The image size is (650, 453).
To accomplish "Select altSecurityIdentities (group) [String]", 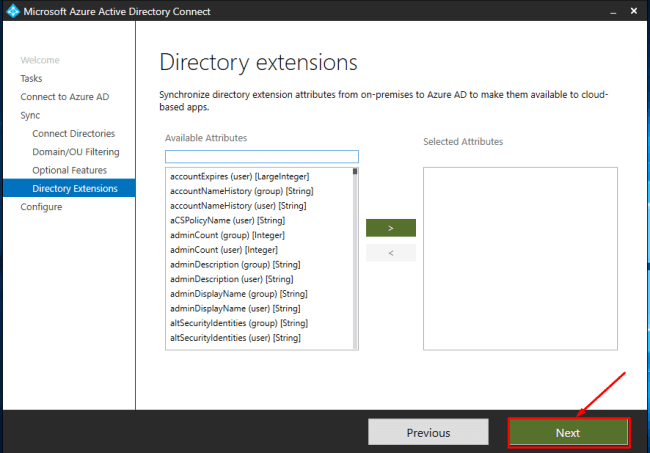I will click(x=239, y=323).
